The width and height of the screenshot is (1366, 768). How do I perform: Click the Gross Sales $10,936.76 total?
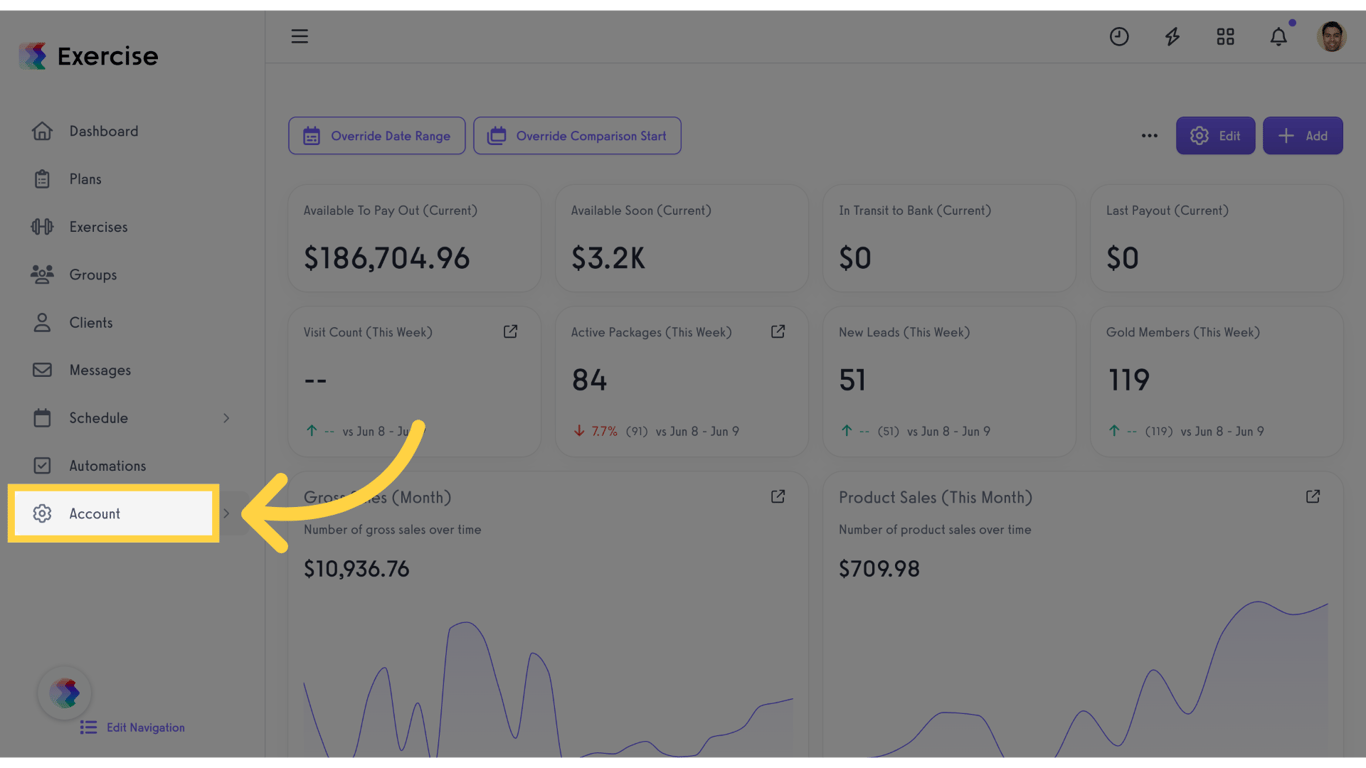pos(357,569)
